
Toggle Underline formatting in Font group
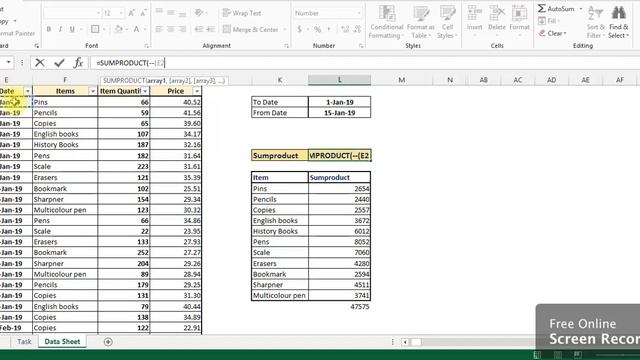click(x=72, y=29)
